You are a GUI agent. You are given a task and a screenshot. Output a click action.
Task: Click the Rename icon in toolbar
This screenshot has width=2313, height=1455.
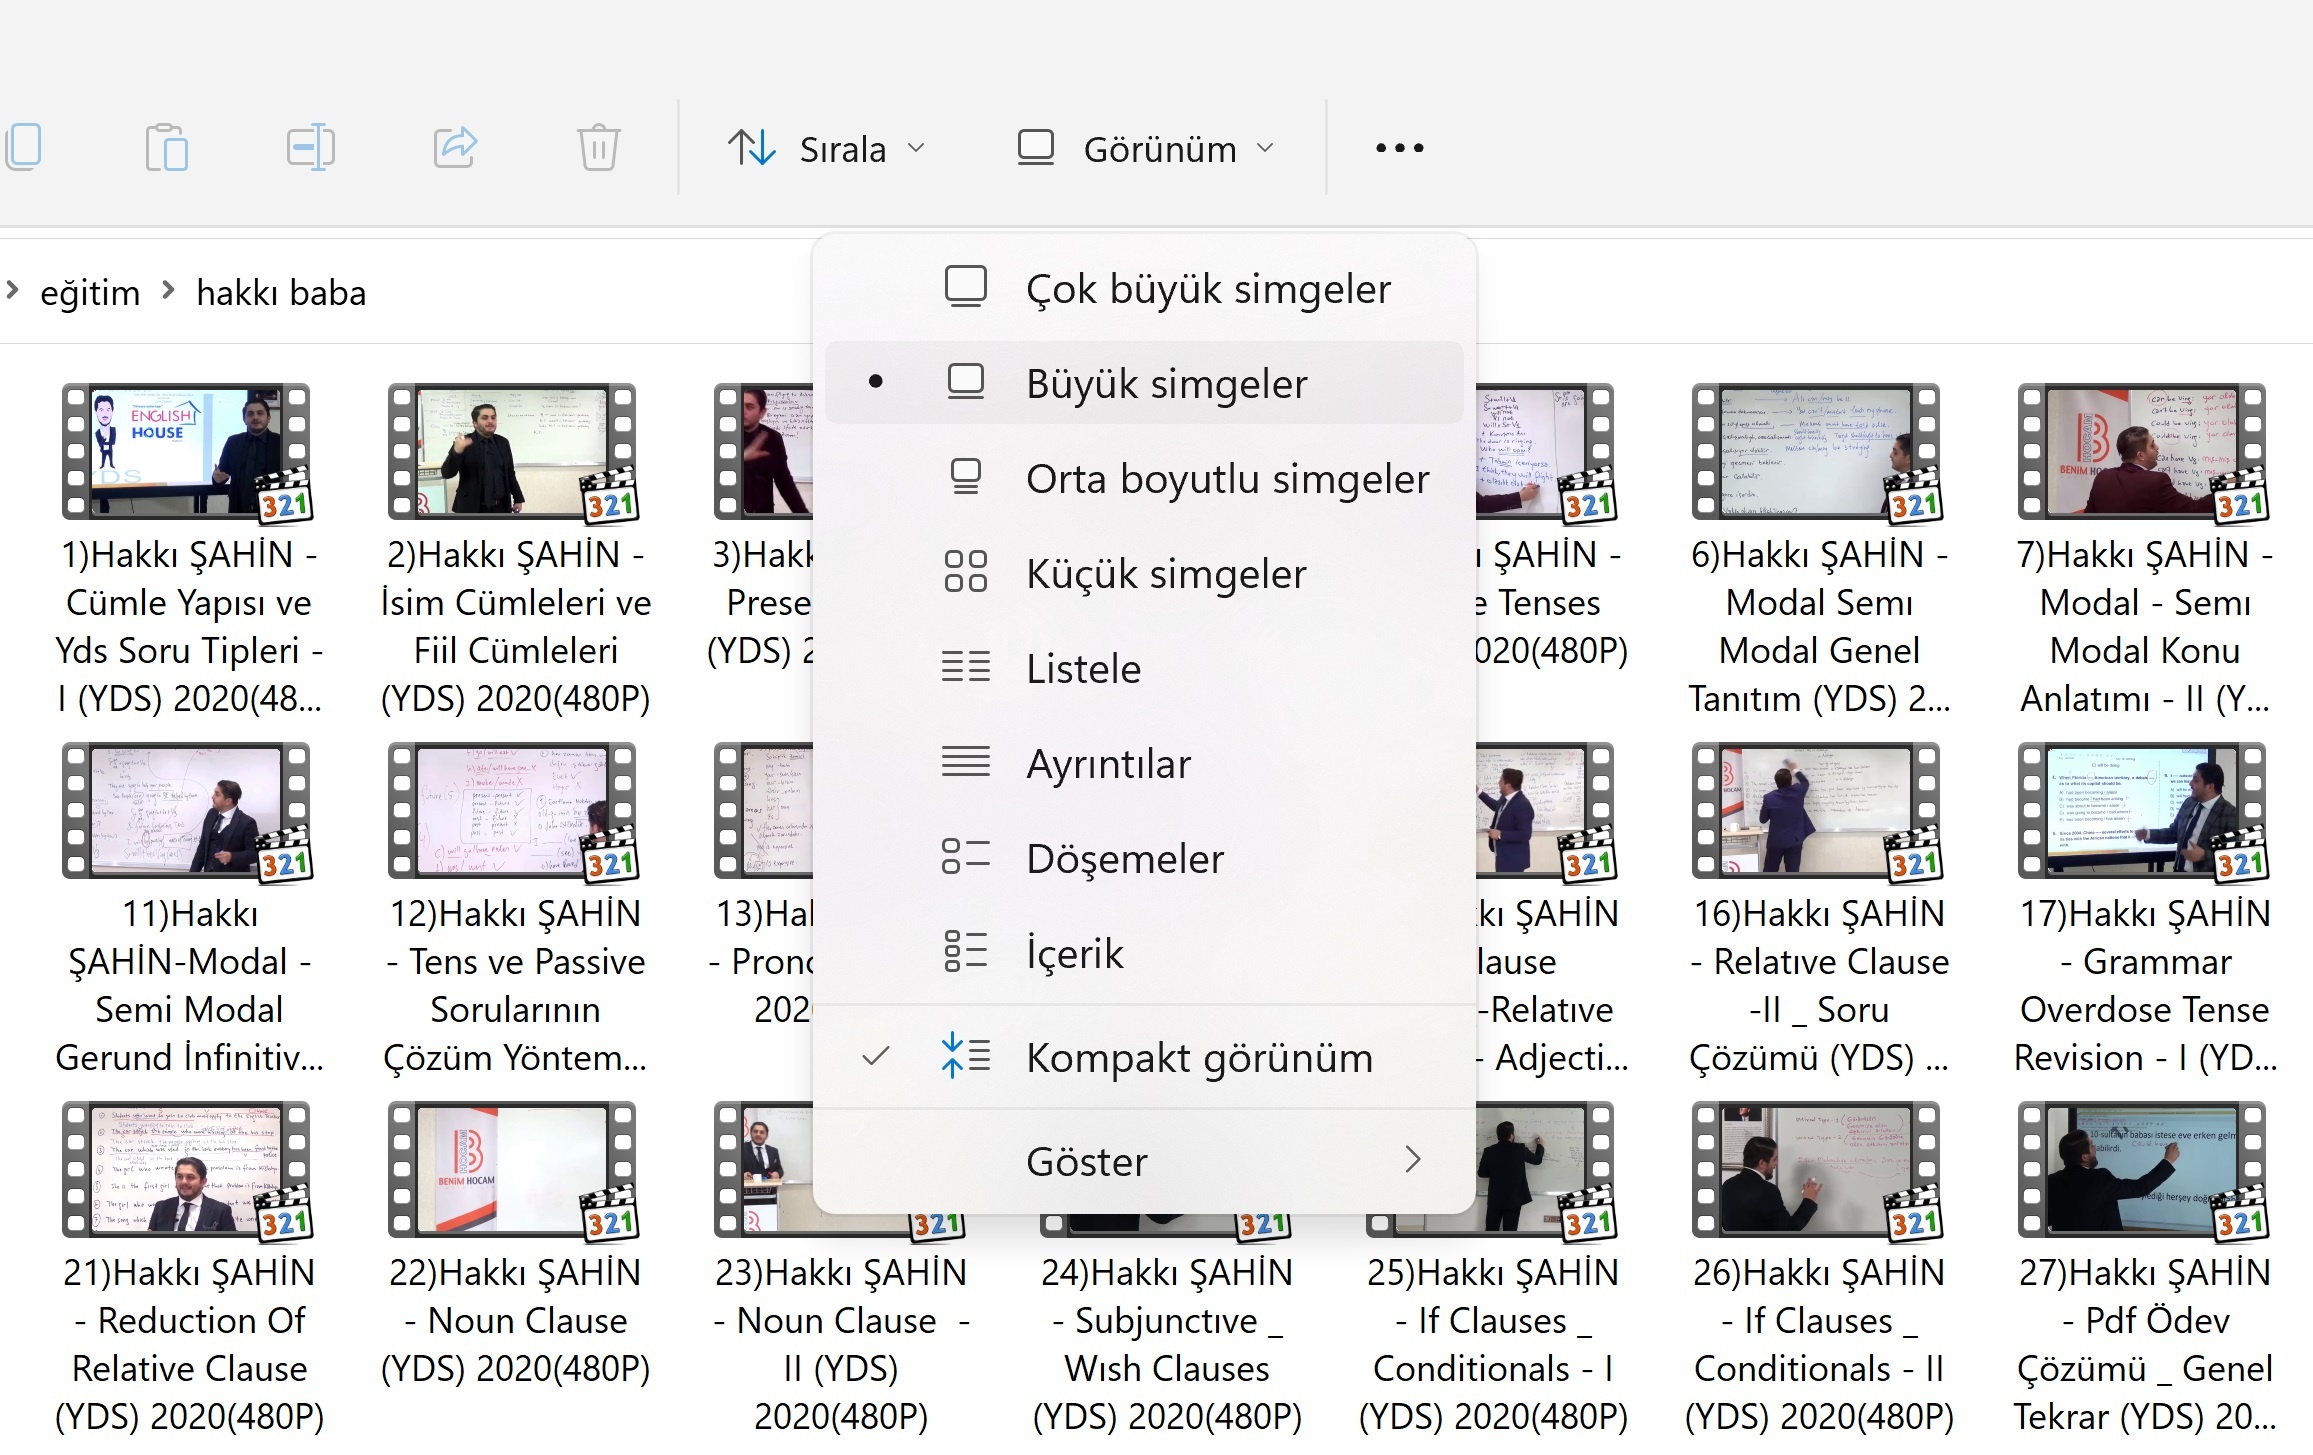coord(310,148)
